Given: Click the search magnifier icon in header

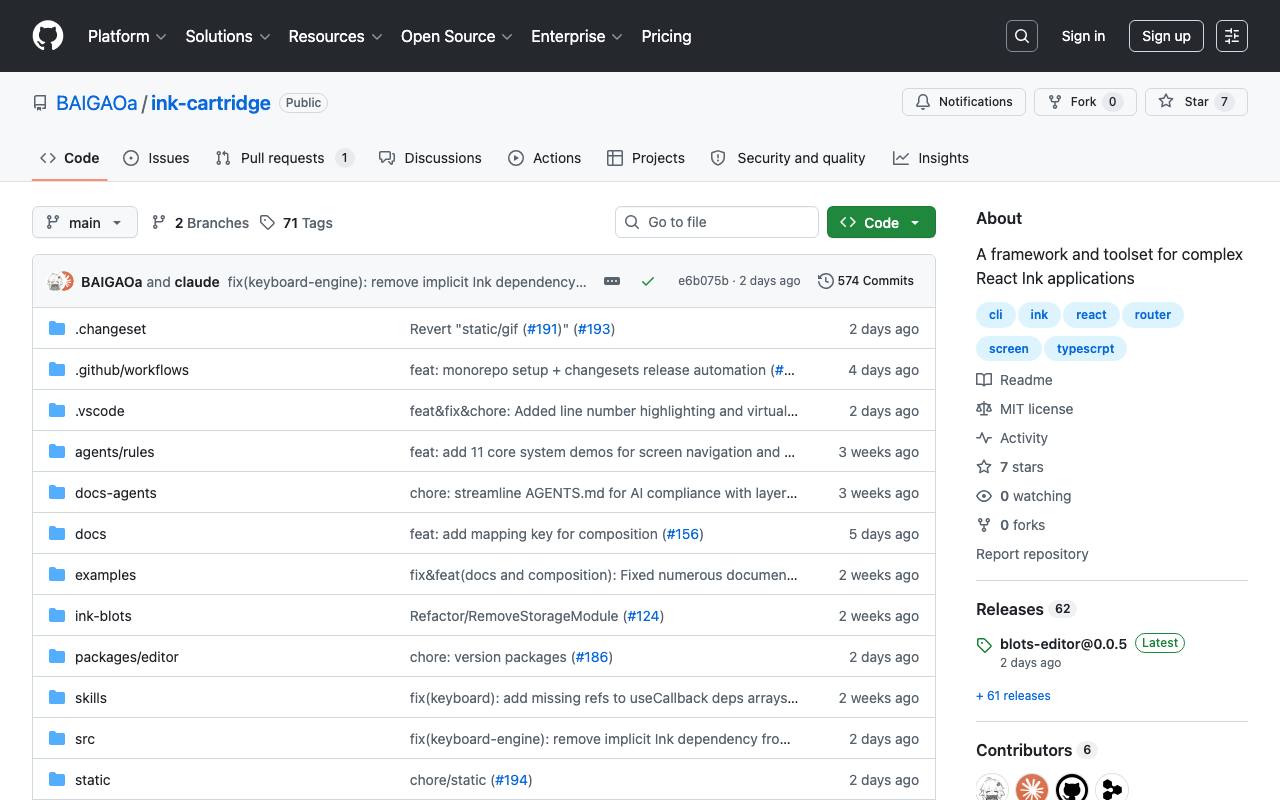Looking at the screenshot, I should coord(1022,36).
